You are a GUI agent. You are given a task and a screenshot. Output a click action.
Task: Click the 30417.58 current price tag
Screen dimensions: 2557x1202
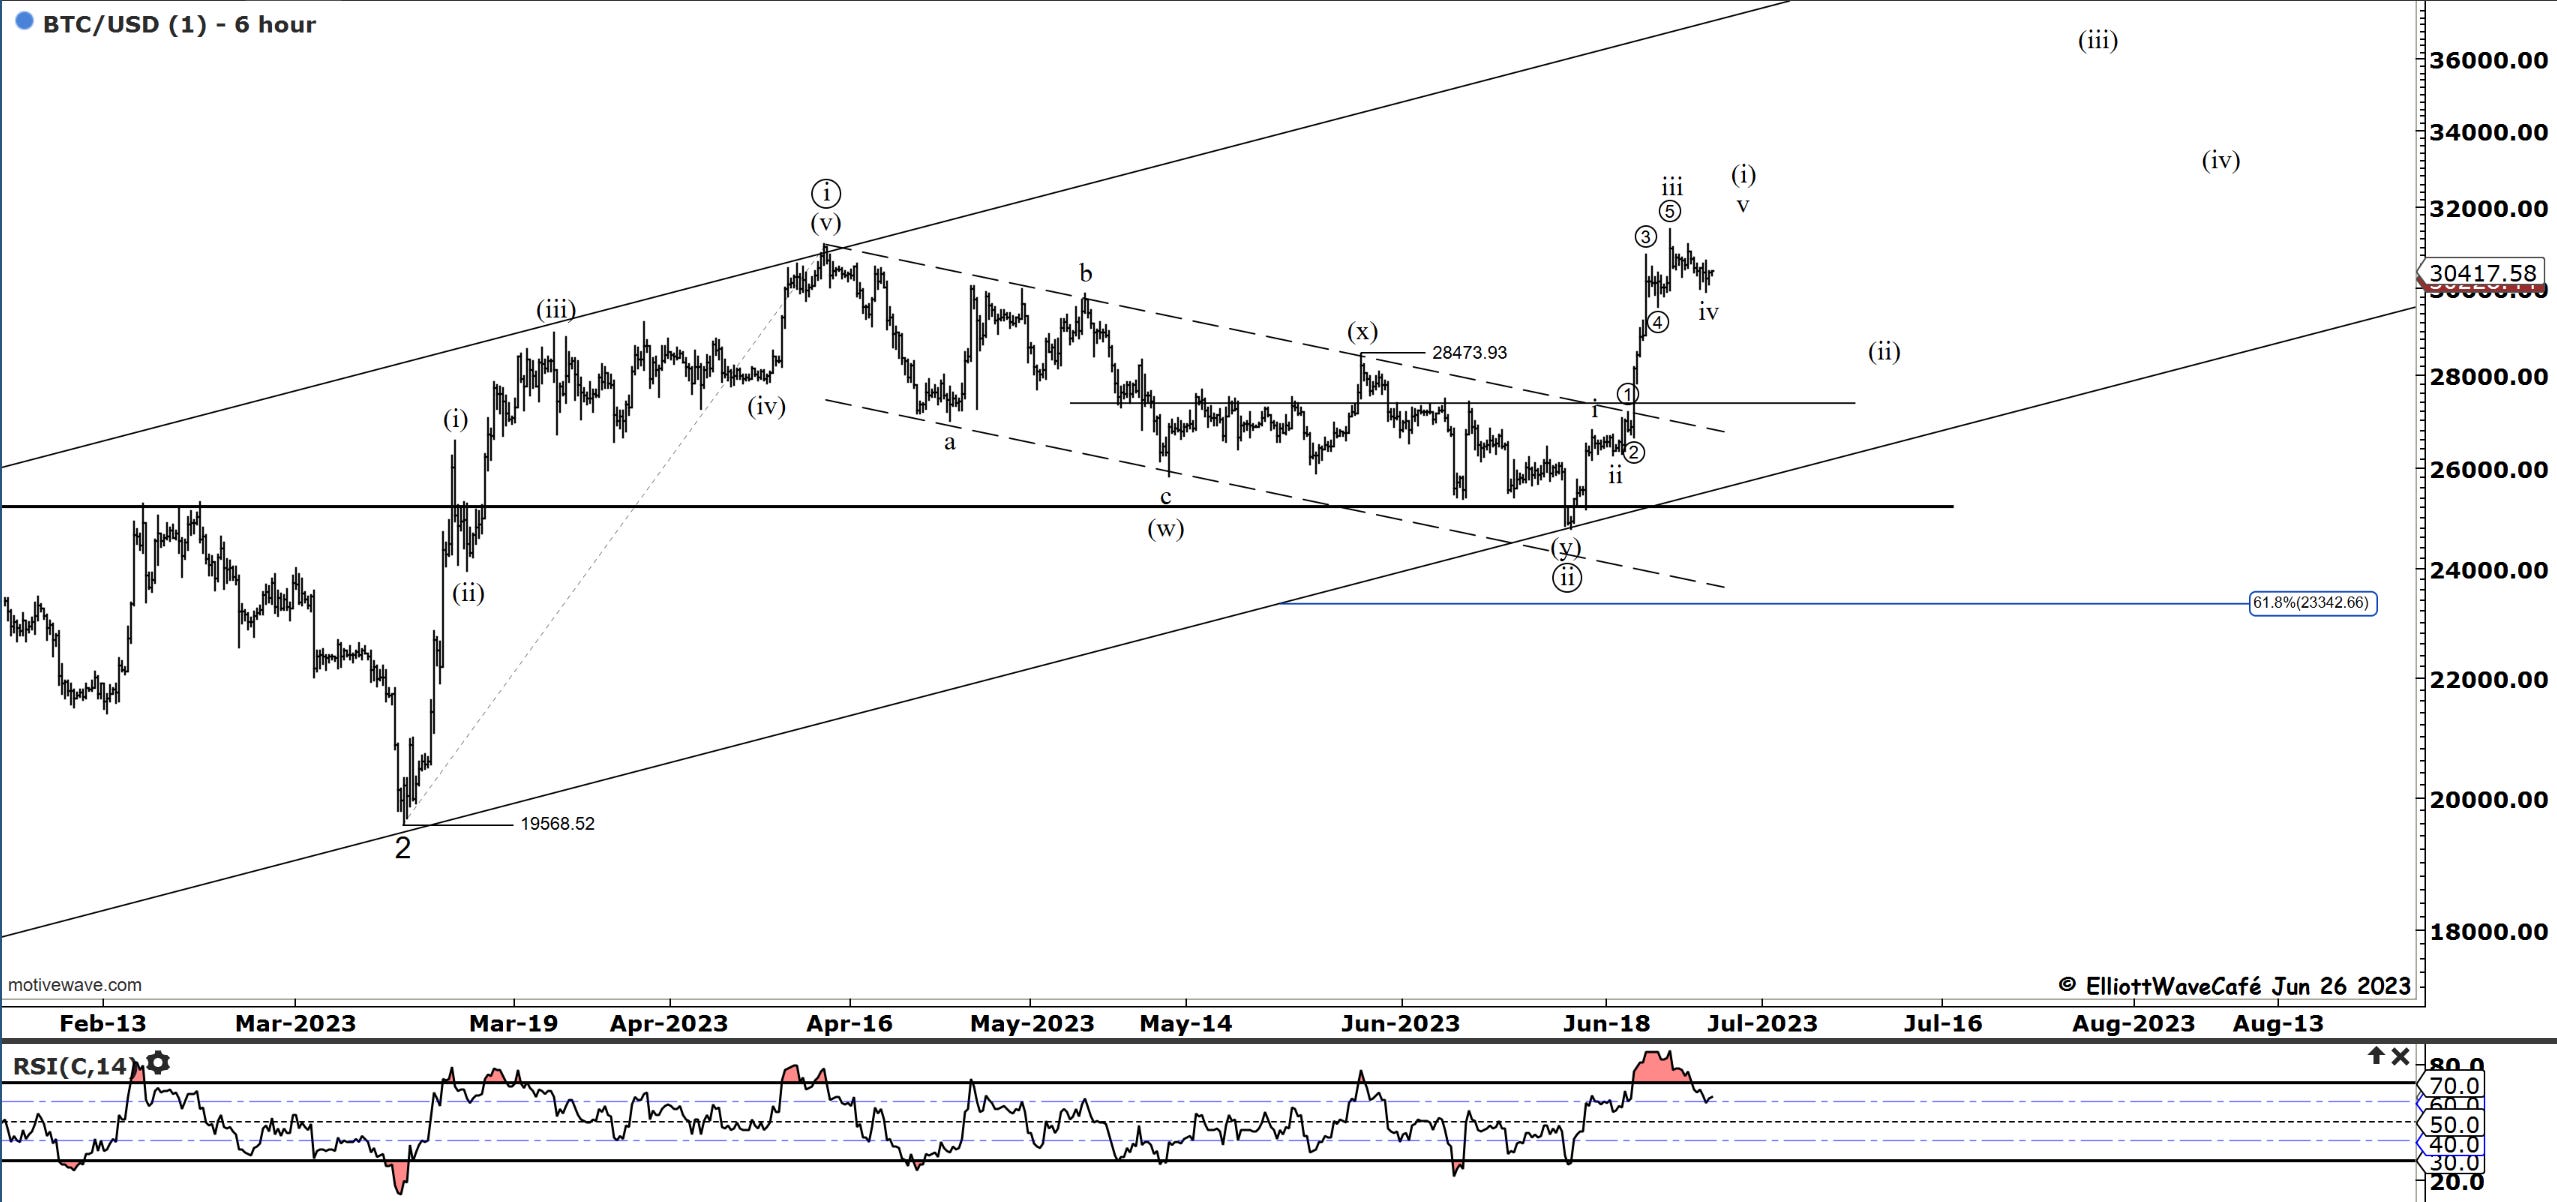pos(2482,273)
